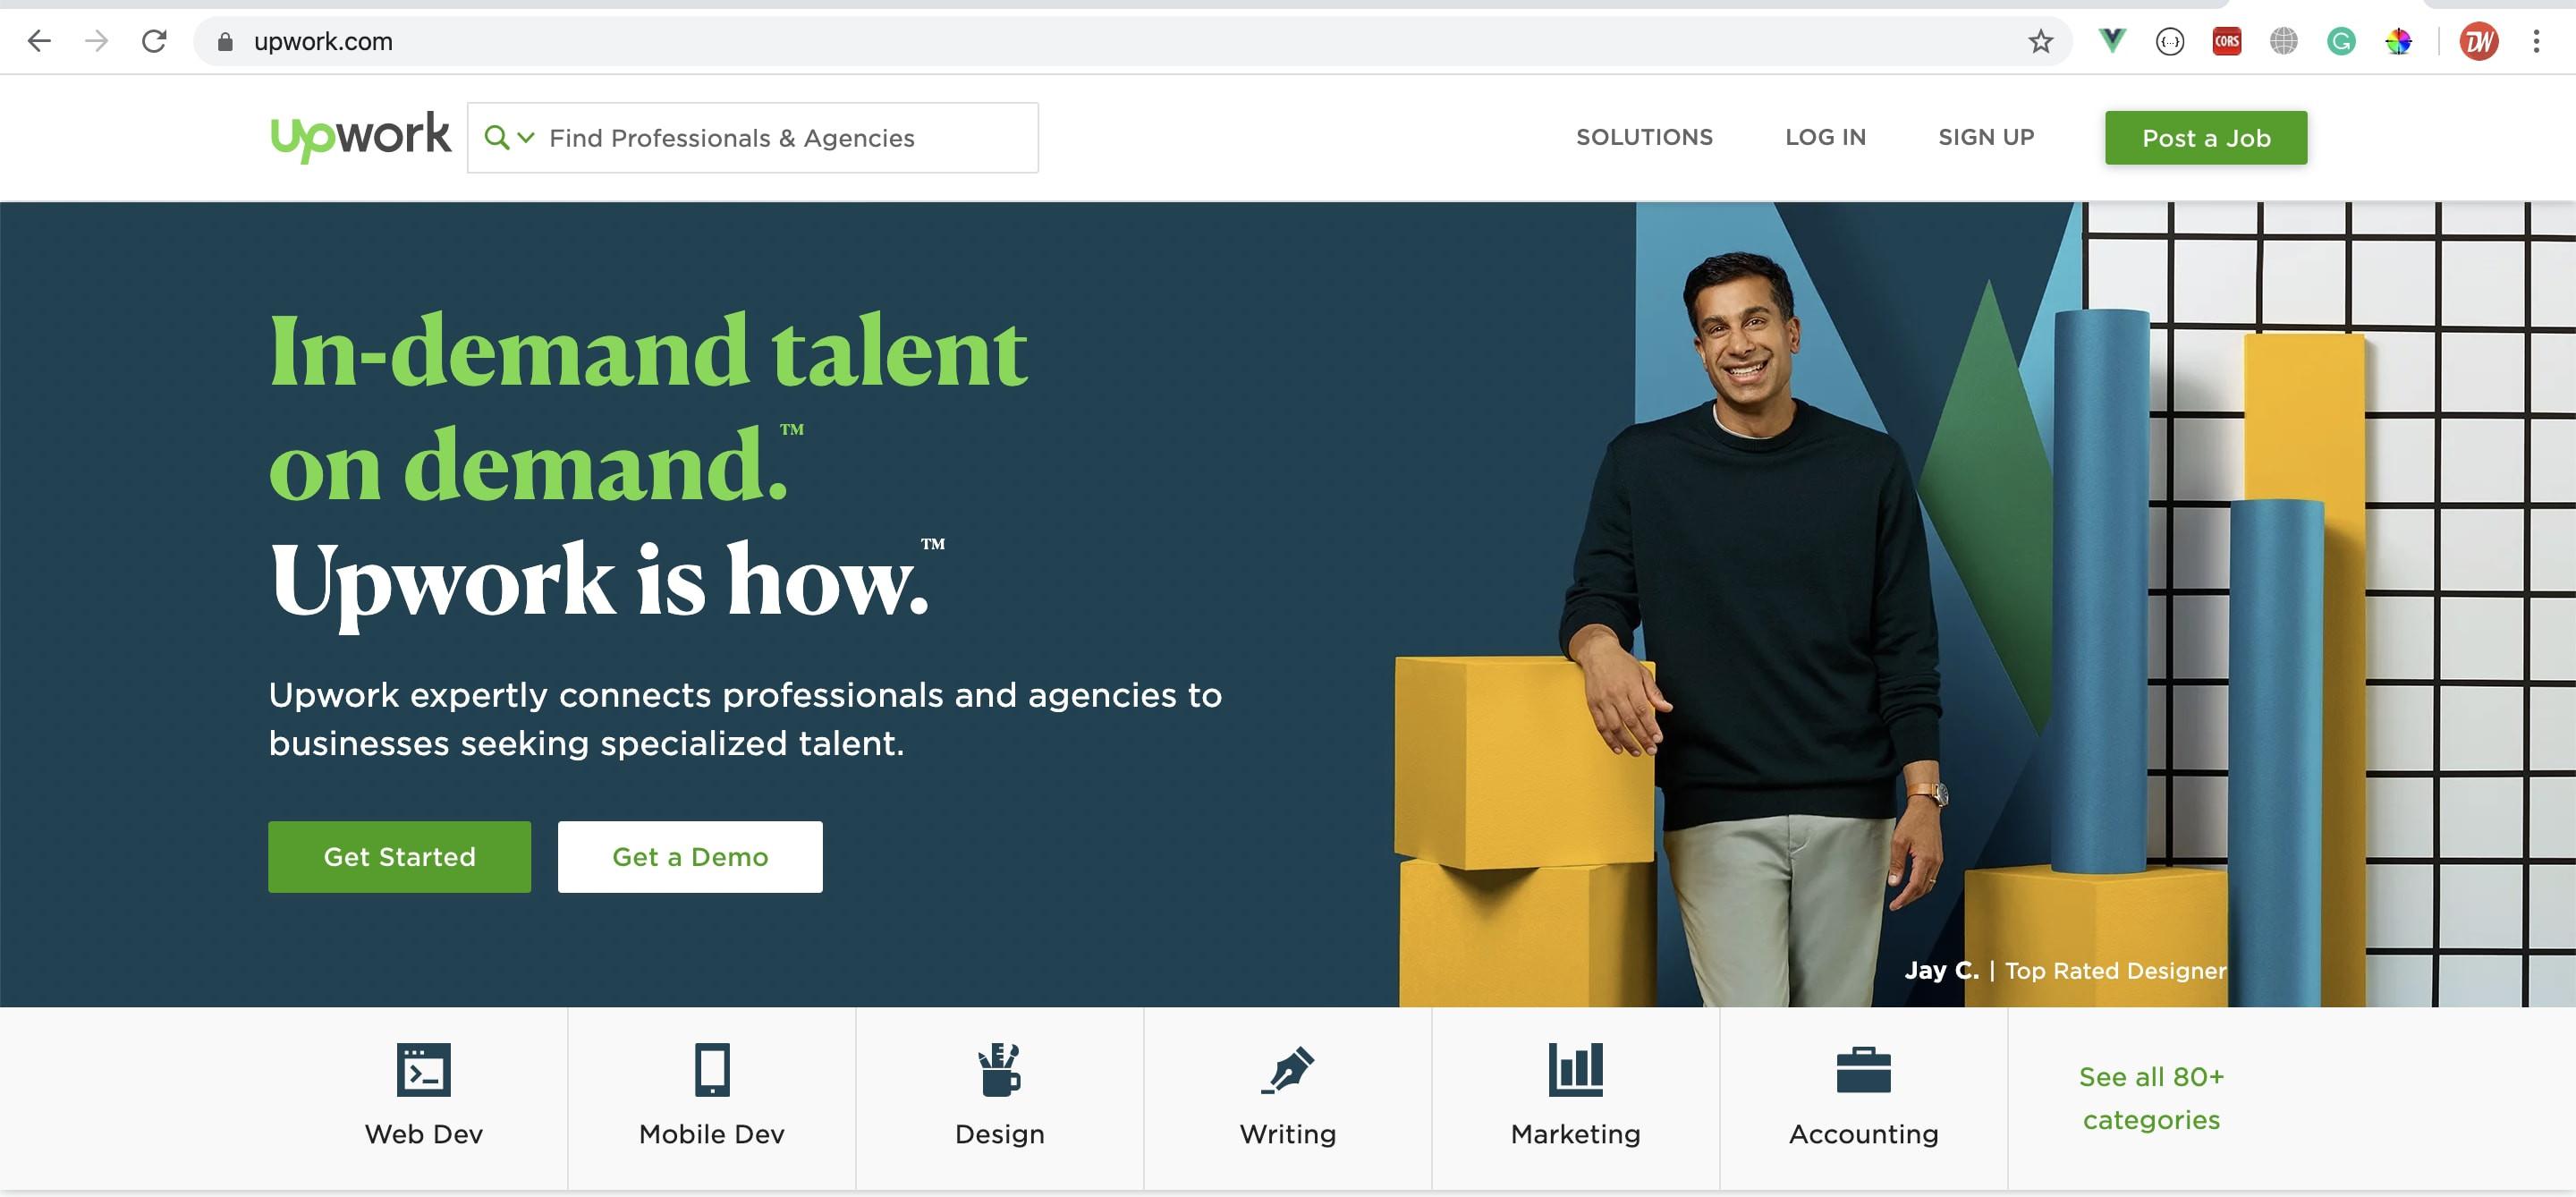Click the Post a Job button

pos(2207,137)
